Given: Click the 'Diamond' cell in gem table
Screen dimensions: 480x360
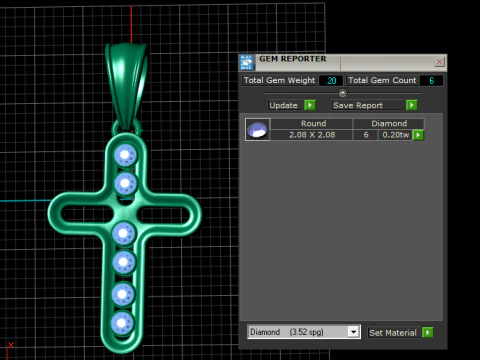Looking at the screenshot, I should click(x=389, y=124).
